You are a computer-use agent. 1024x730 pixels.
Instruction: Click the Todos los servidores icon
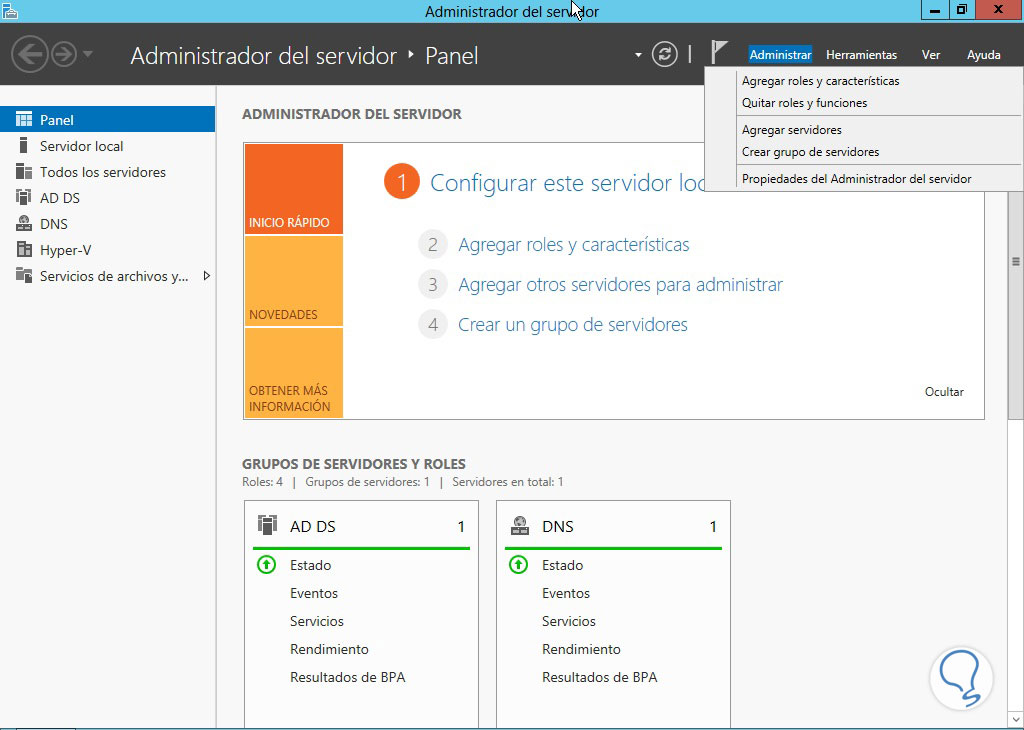click(x=24, y=172)
